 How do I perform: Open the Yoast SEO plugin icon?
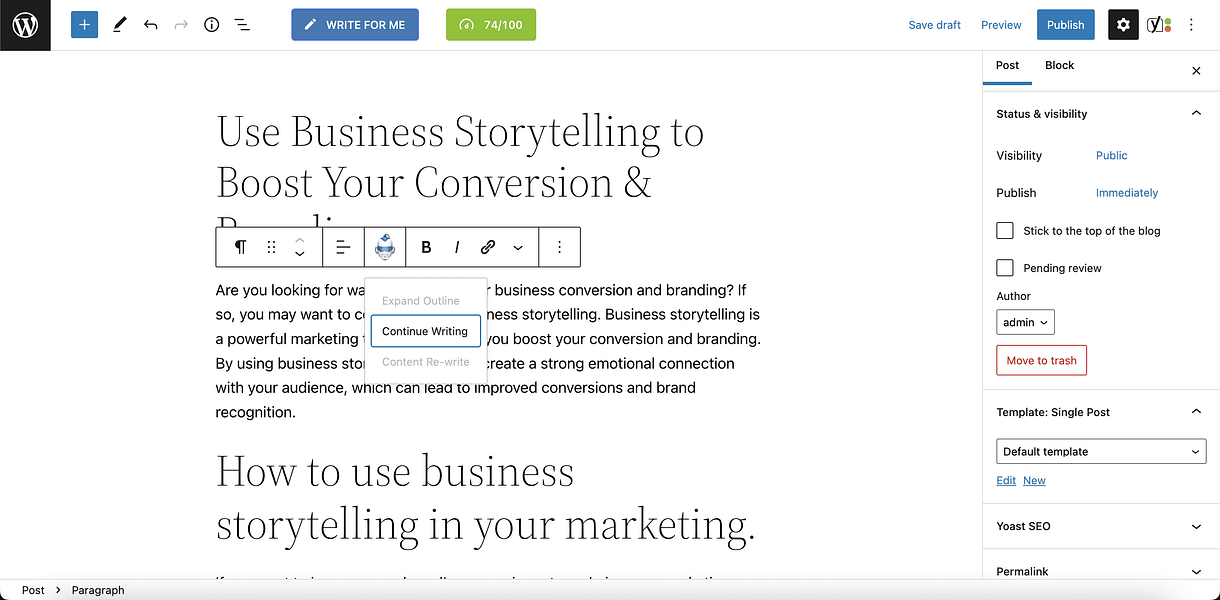click(1158, 25)
